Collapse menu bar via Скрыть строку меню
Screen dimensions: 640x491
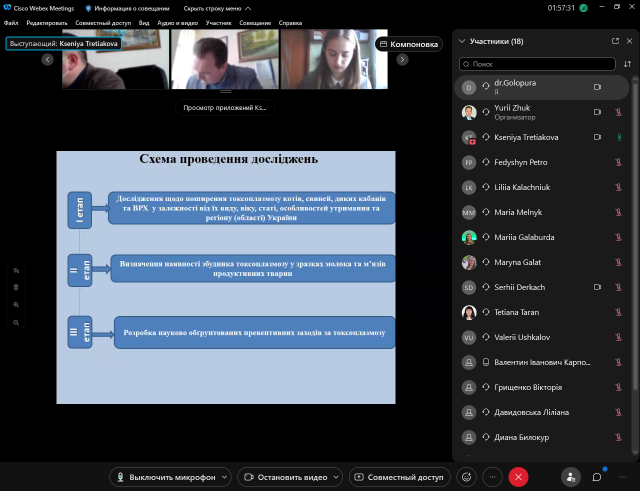pos(217,8)
